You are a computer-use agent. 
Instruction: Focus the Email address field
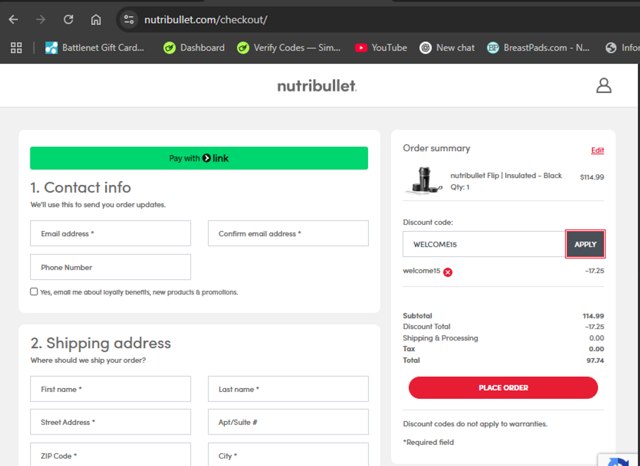click(x=110, y=233)
